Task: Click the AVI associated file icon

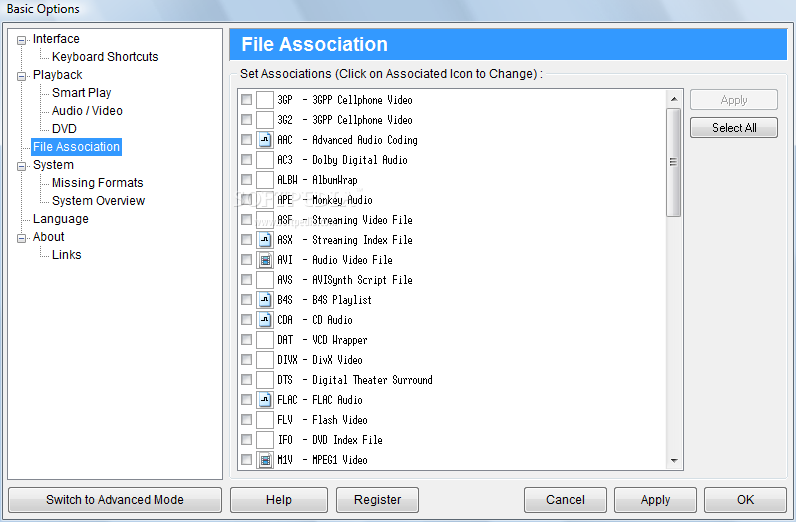Action: point(265,260)
